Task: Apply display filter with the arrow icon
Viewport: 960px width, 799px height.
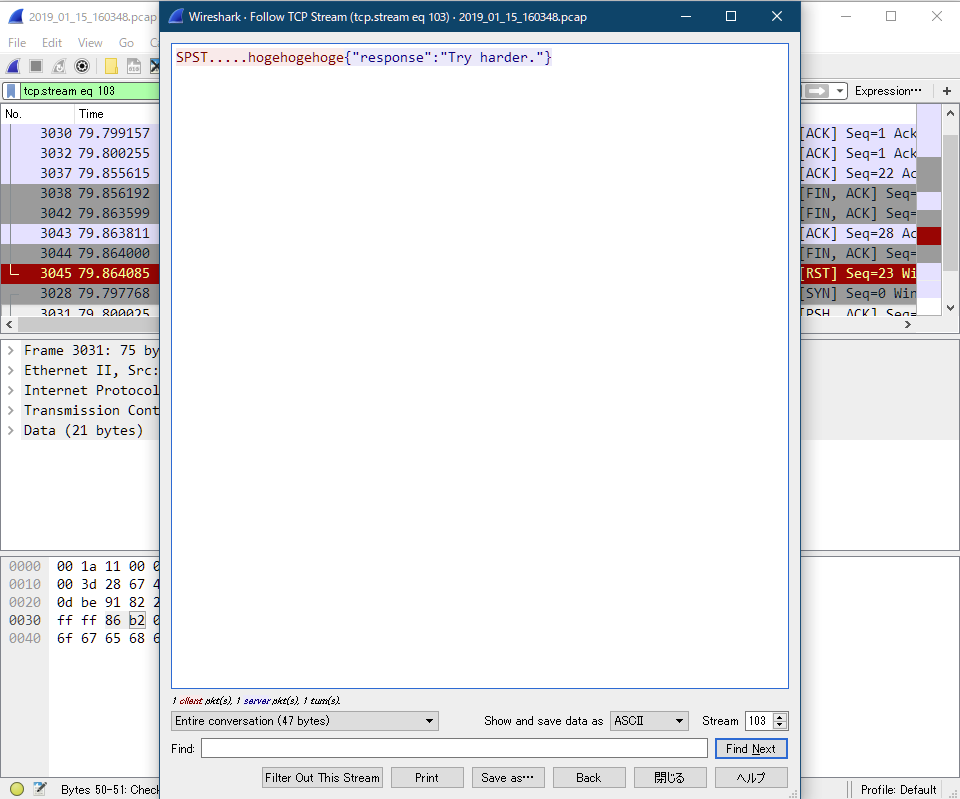Action: tap(817, 91)
